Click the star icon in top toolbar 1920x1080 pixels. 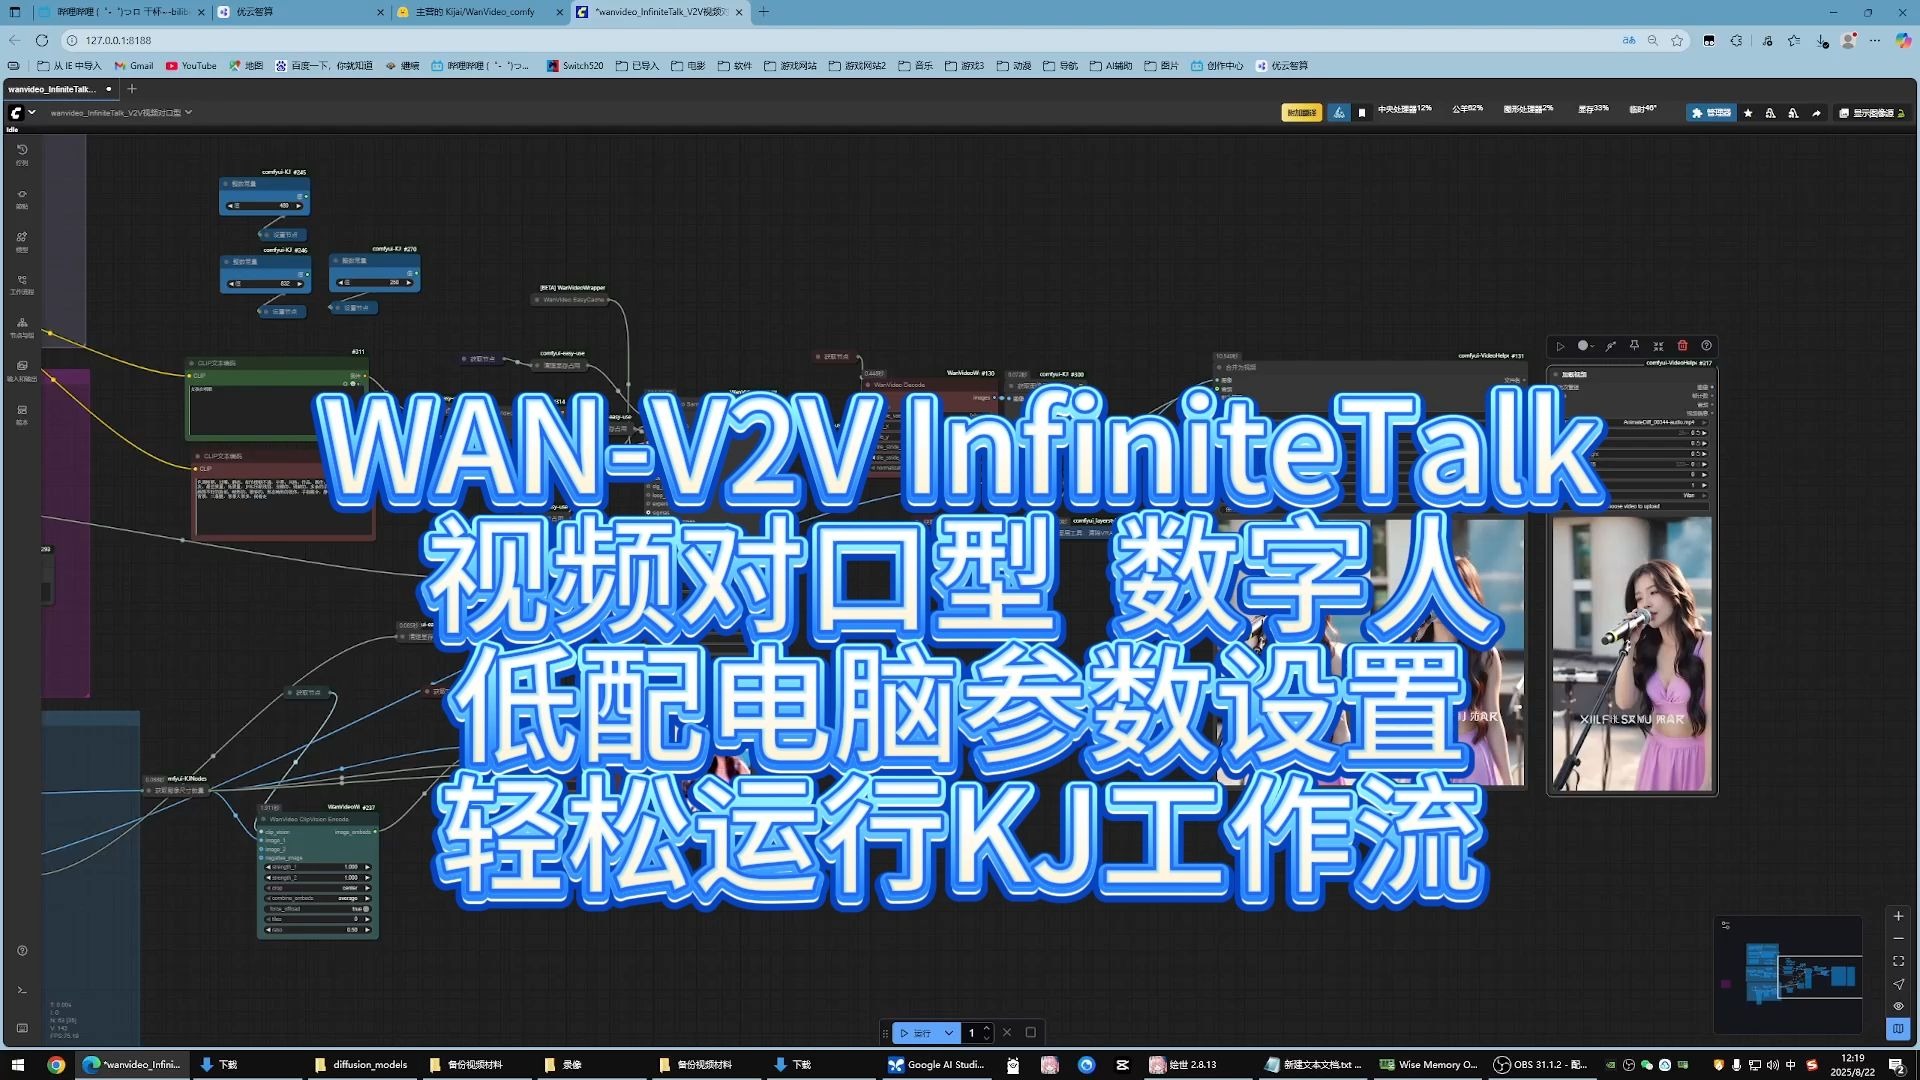point(1748,113)
